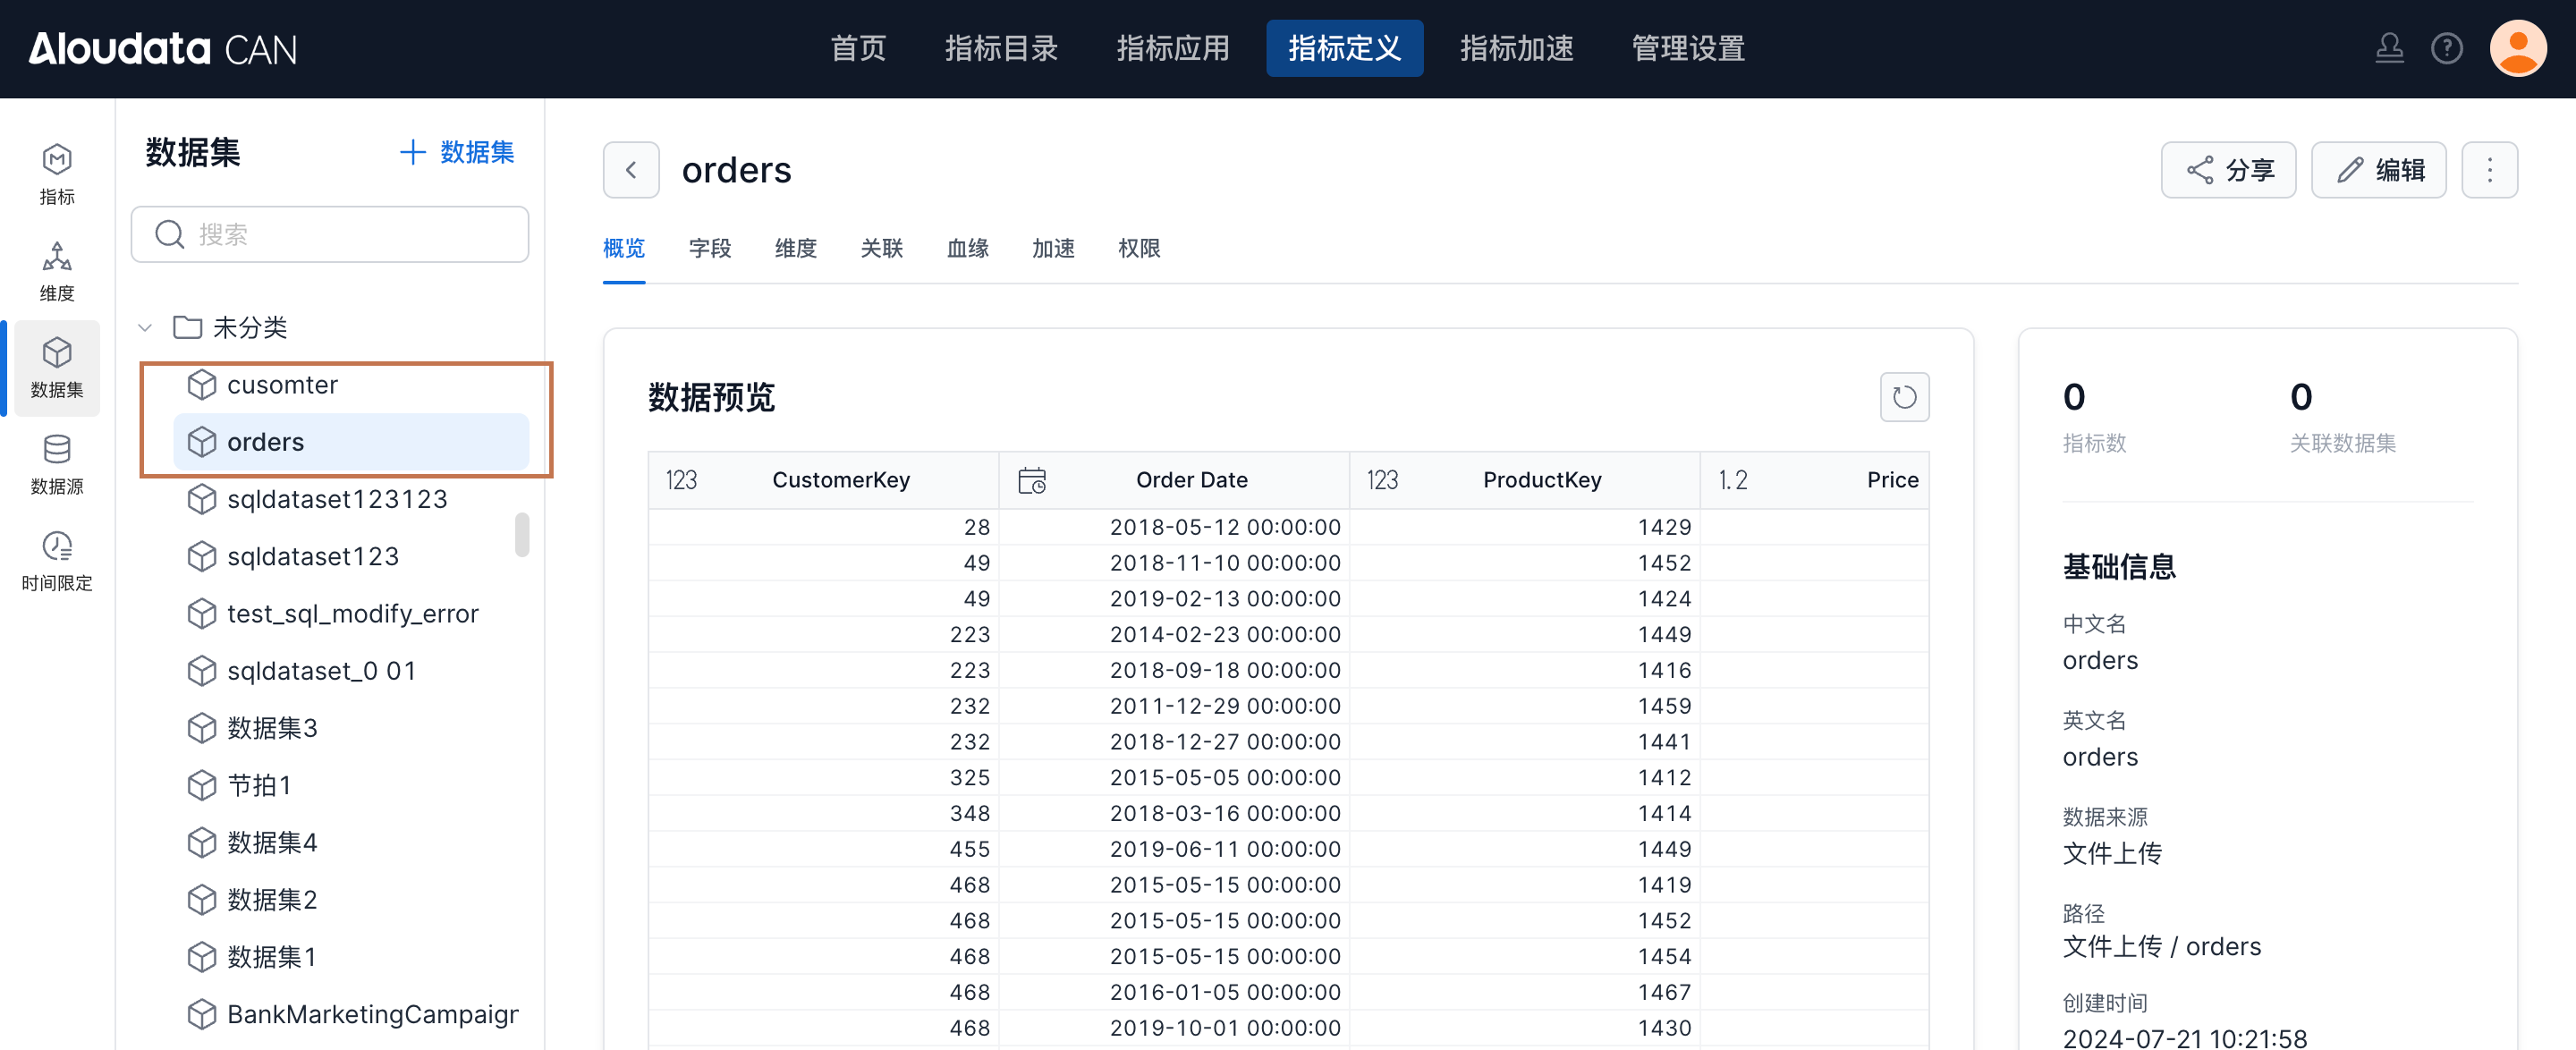
Task: Add a new 数据集 via the plus button
Action: tap(457, 152)
